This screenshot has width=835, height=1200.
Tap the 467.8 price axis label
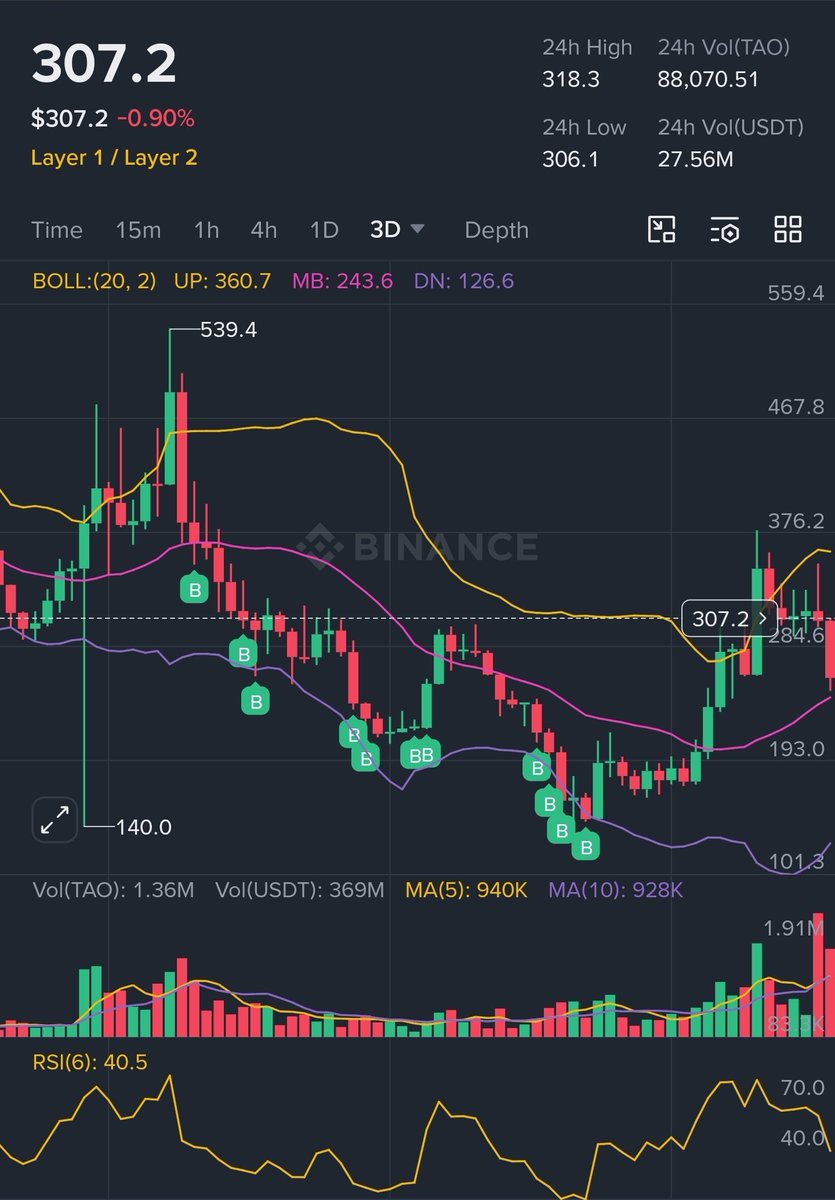click(796, 407)
